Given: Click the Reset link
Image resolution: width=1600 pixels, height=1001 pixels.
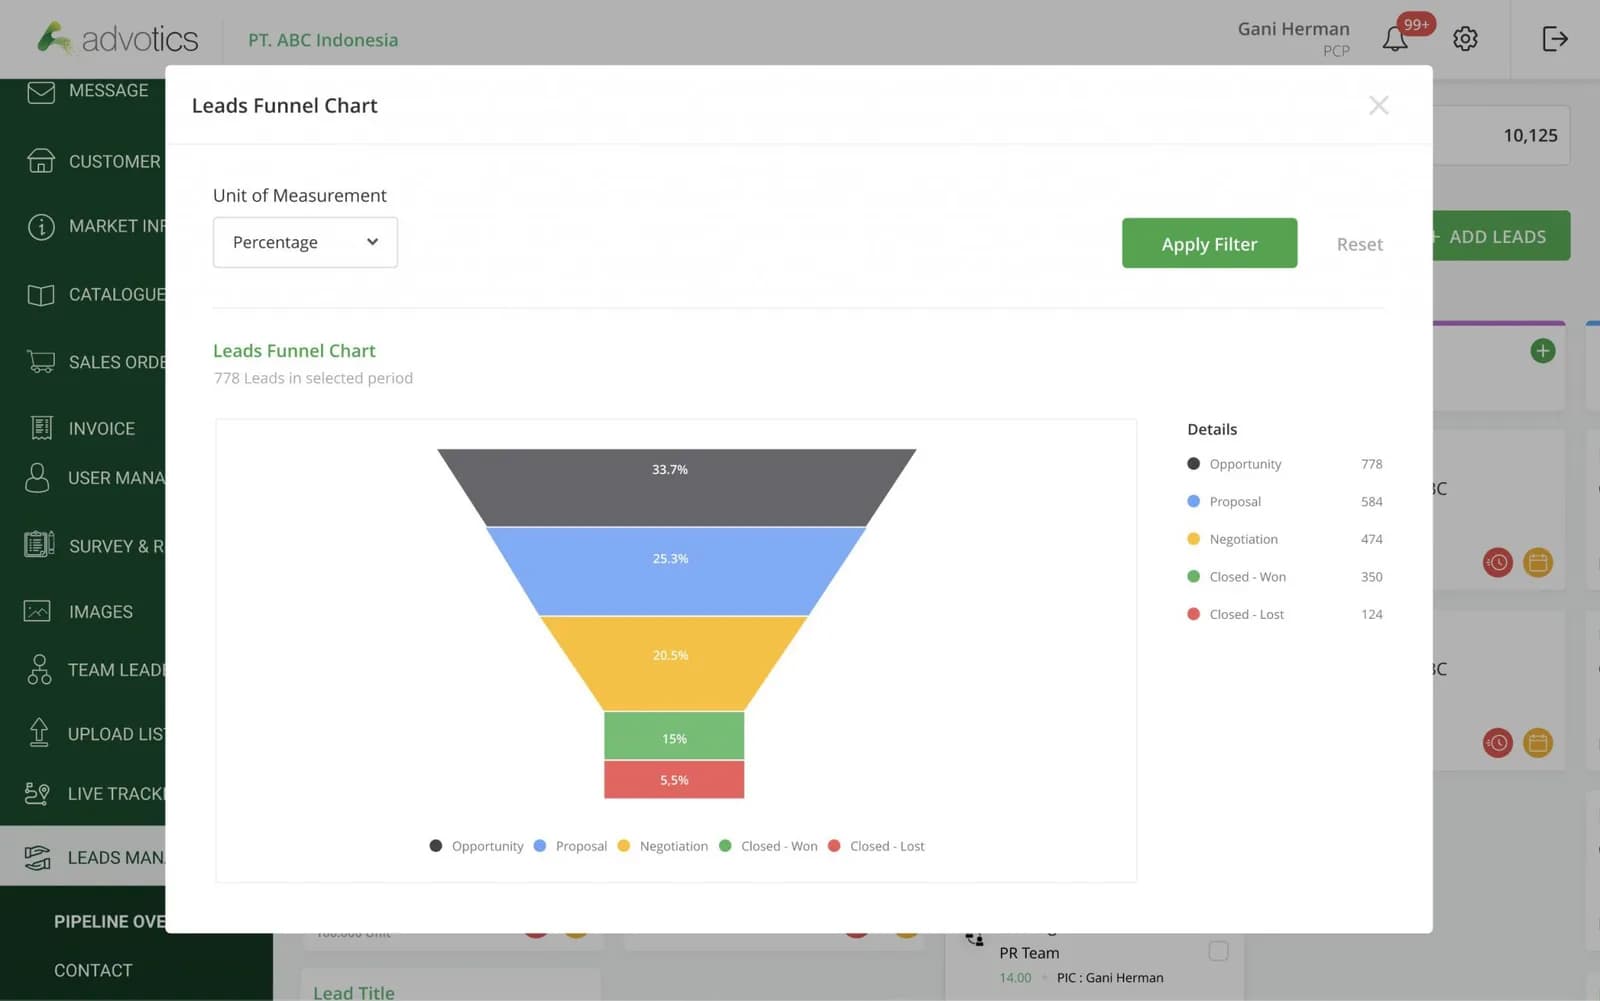Looking at the screenshot, I should coord(1359,244).
